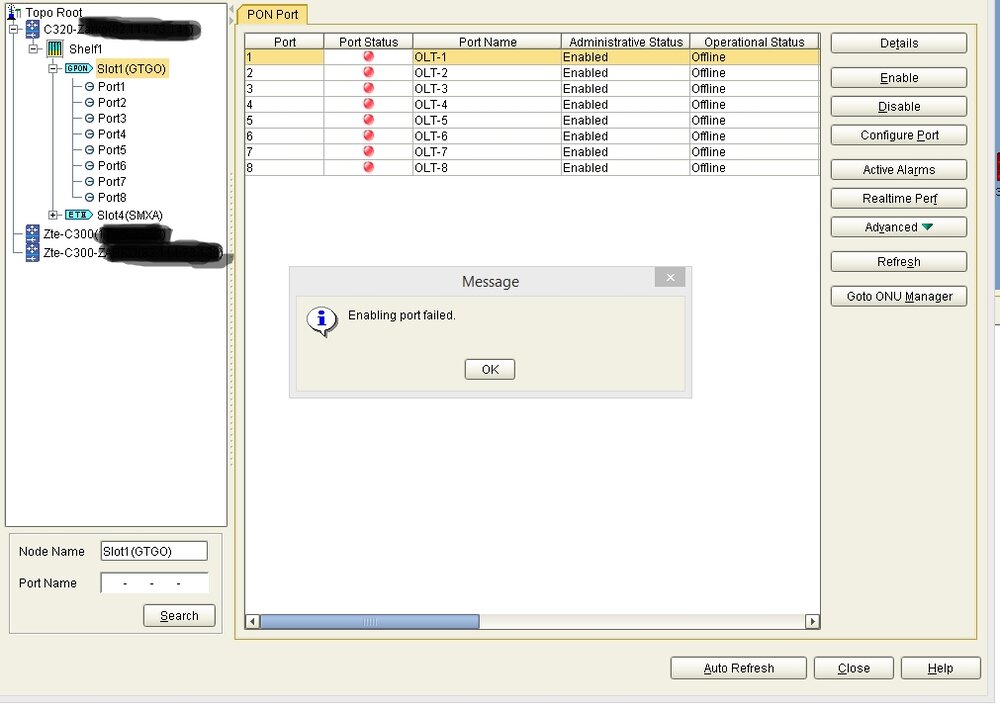Expand the Slot4(SMXA) tree node
The width and height of the screenshot is (1000, 713).
[53, 215]
